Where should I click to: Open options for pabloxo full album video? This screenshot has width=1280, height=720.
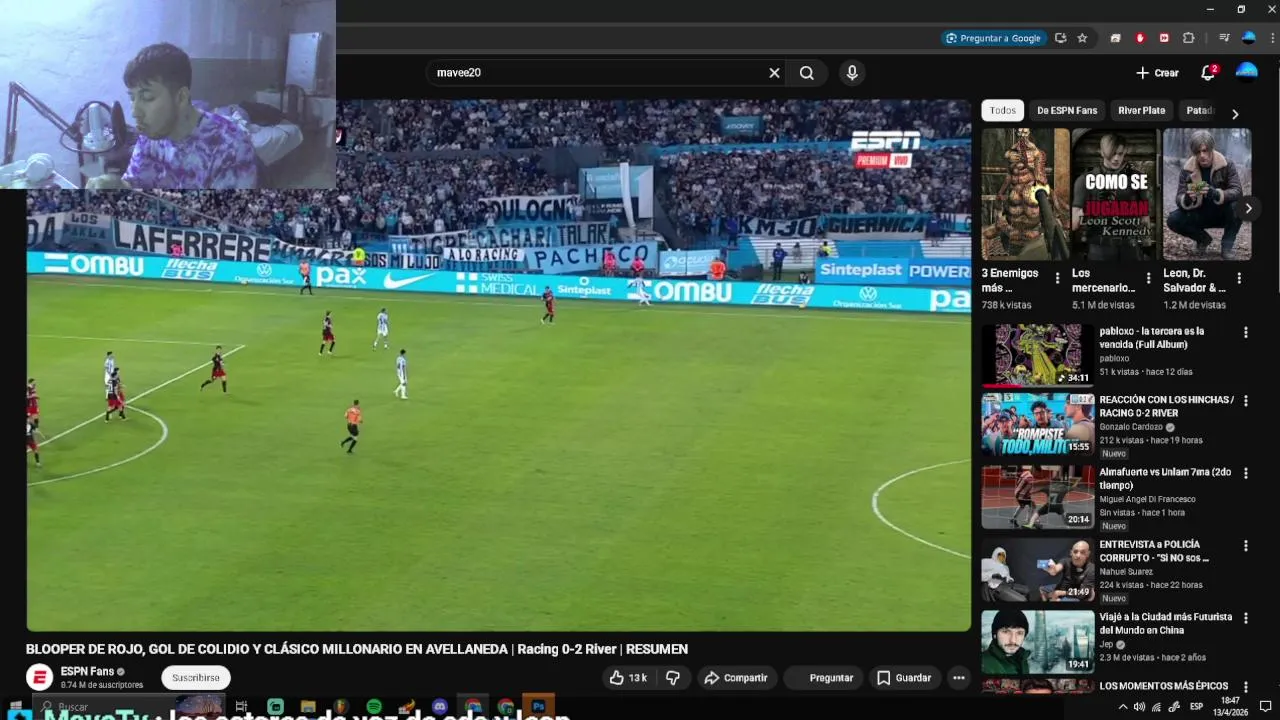[1246, 332]
